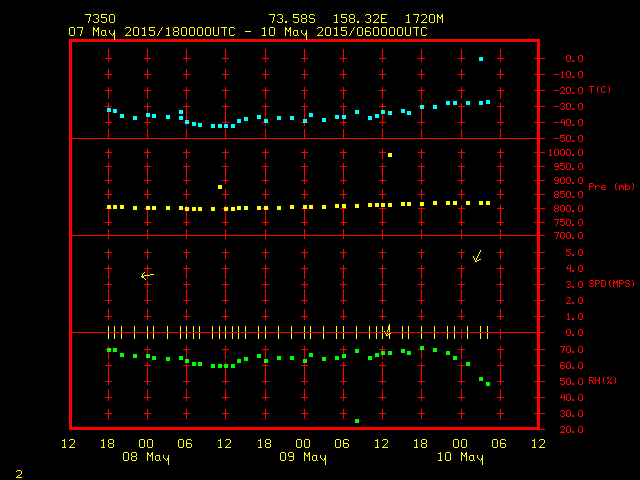Click the wind arrow near 00 on 10 May
Image resolution: width=640 pixels, height=480 pixels.
pyautogui.click(x=477, y=257)
